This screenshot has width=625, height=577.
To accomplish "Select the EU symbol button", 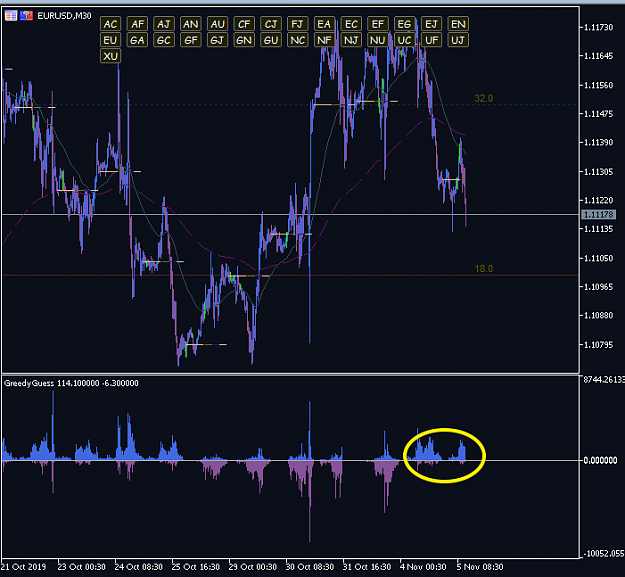I will pos(110,40).
